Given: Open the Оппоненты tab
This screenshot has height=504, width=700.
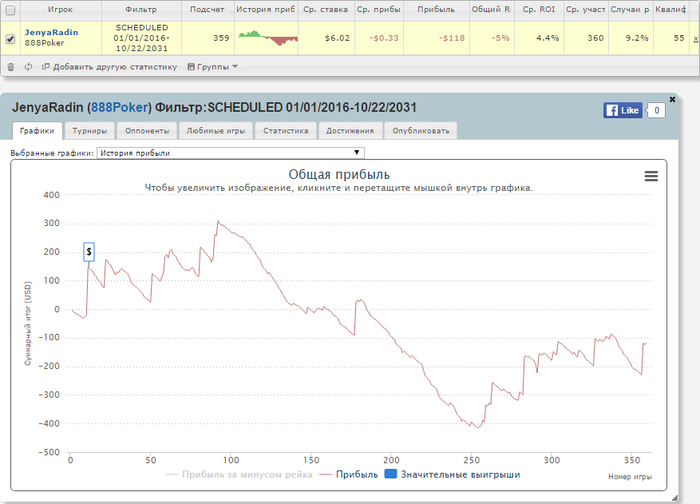Looking at the screenshot, I should (147, 131).
